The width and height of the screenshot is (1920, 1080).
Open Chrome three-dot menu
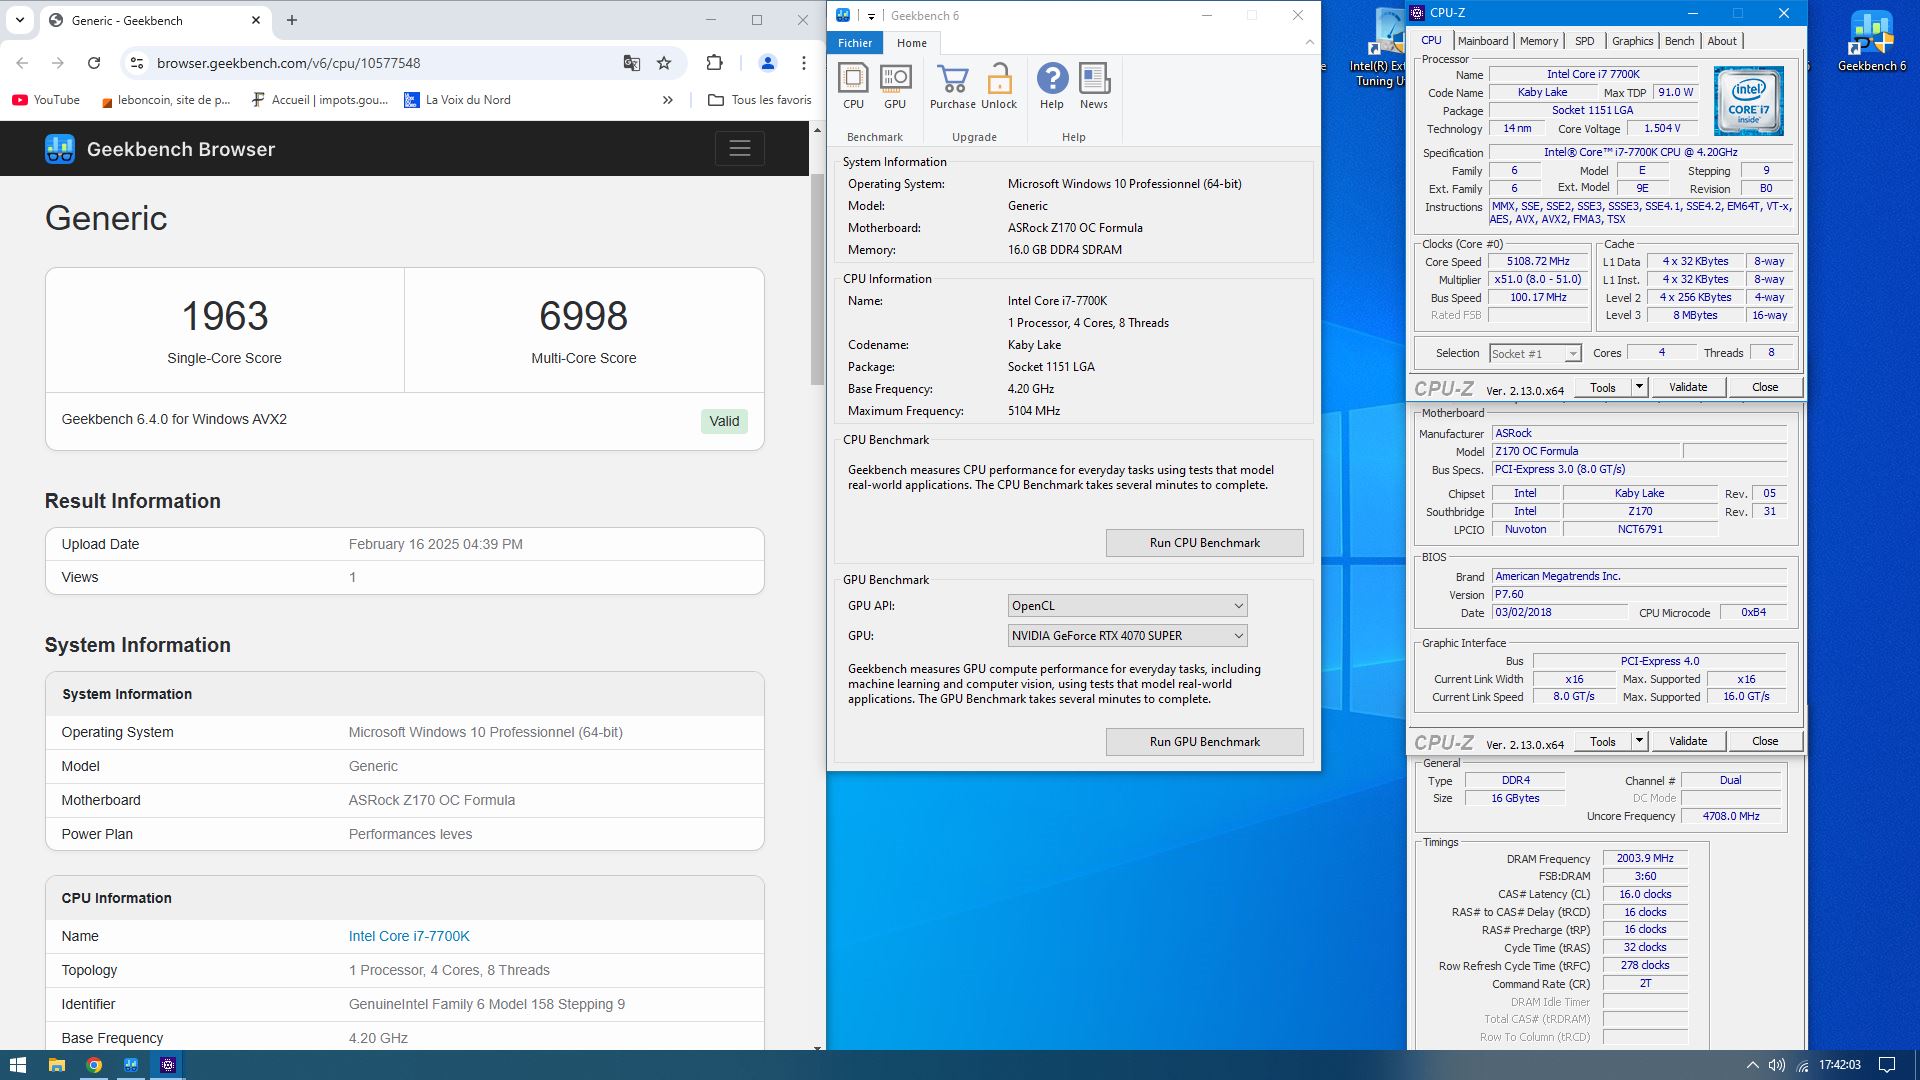click(x=804, y=63)
